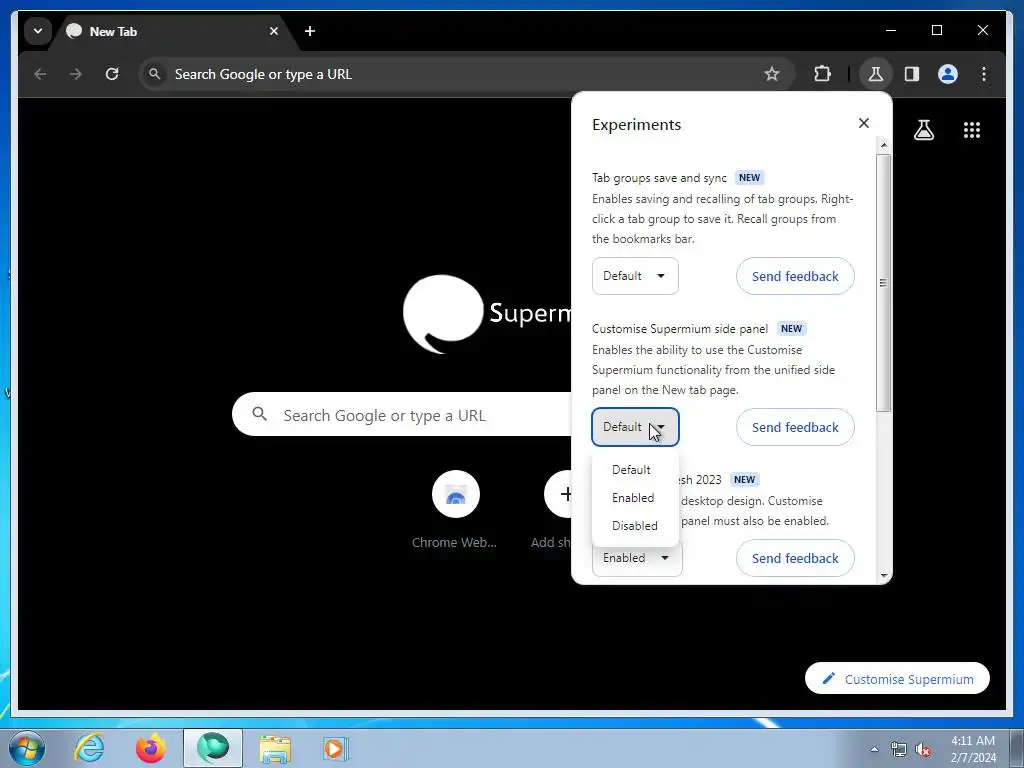Go back using the back arrow
1024x768 pixels.
coord(40,74)
